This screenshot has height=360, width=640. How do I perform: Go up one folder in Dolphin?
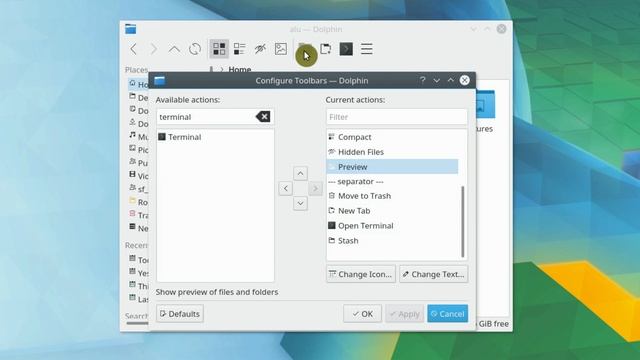(174, 49)
